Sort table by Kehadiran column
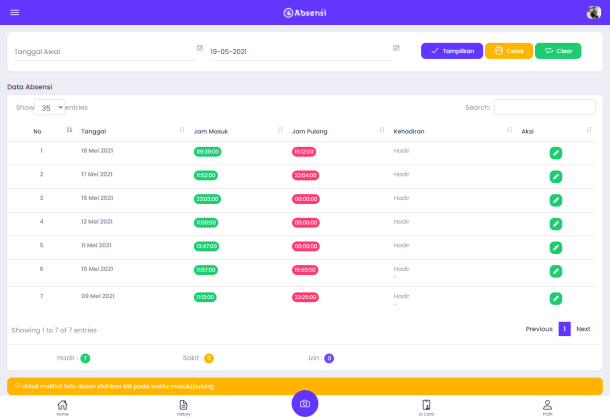The image size is (610, 420). [506, 130]
